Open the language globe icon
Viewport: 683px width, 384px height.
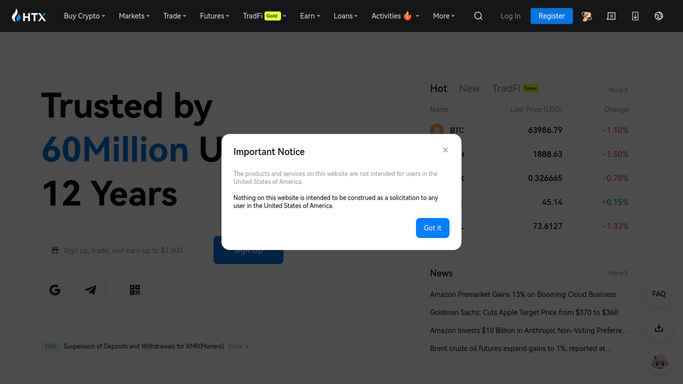click(x=659, y=16)
